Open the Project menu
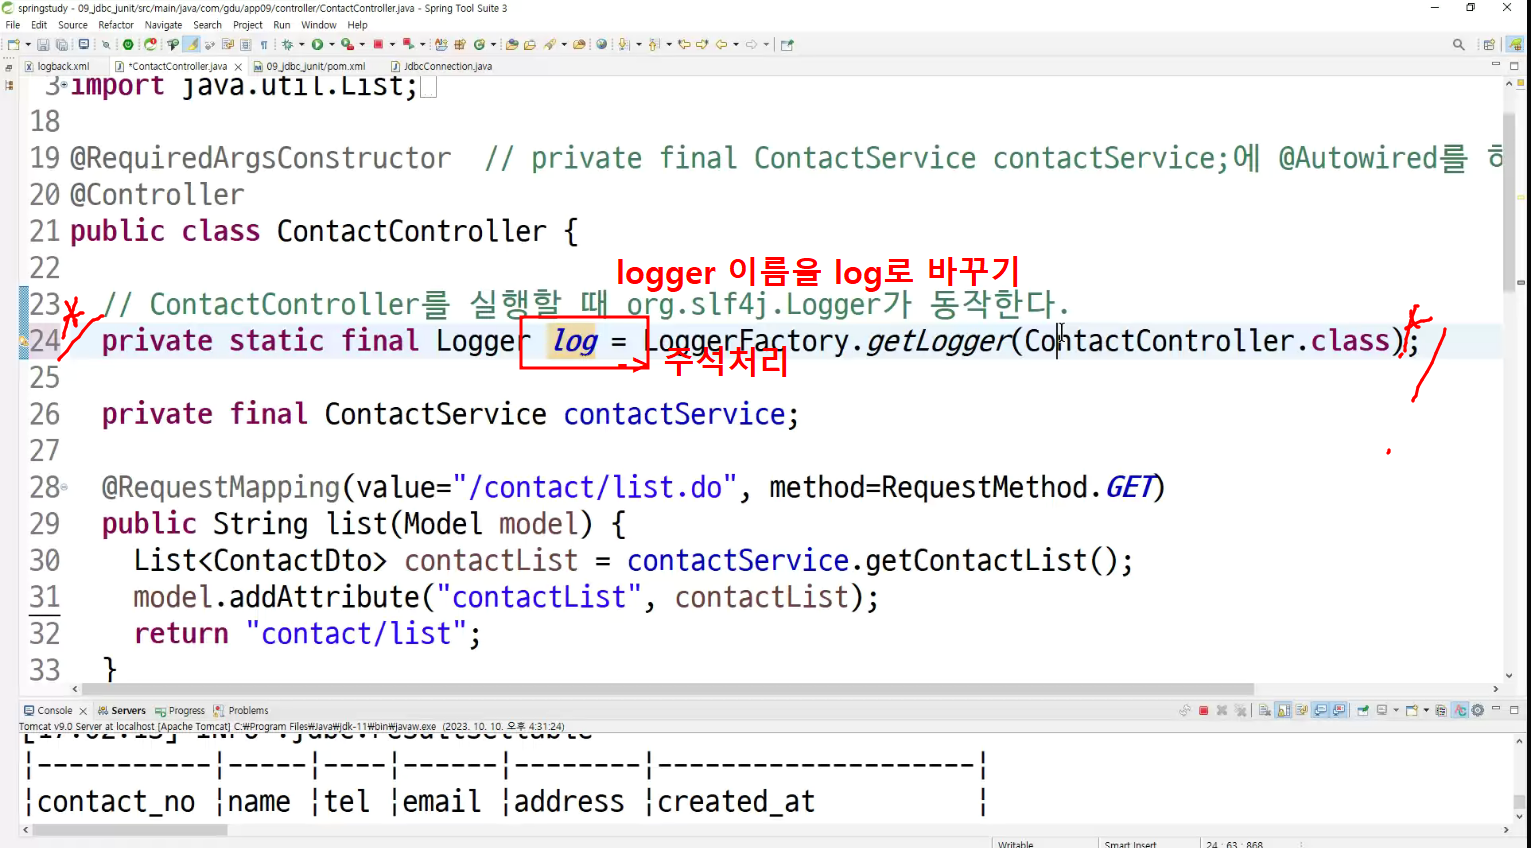This screenshot has width=1531, height=848. click(248, 25)
